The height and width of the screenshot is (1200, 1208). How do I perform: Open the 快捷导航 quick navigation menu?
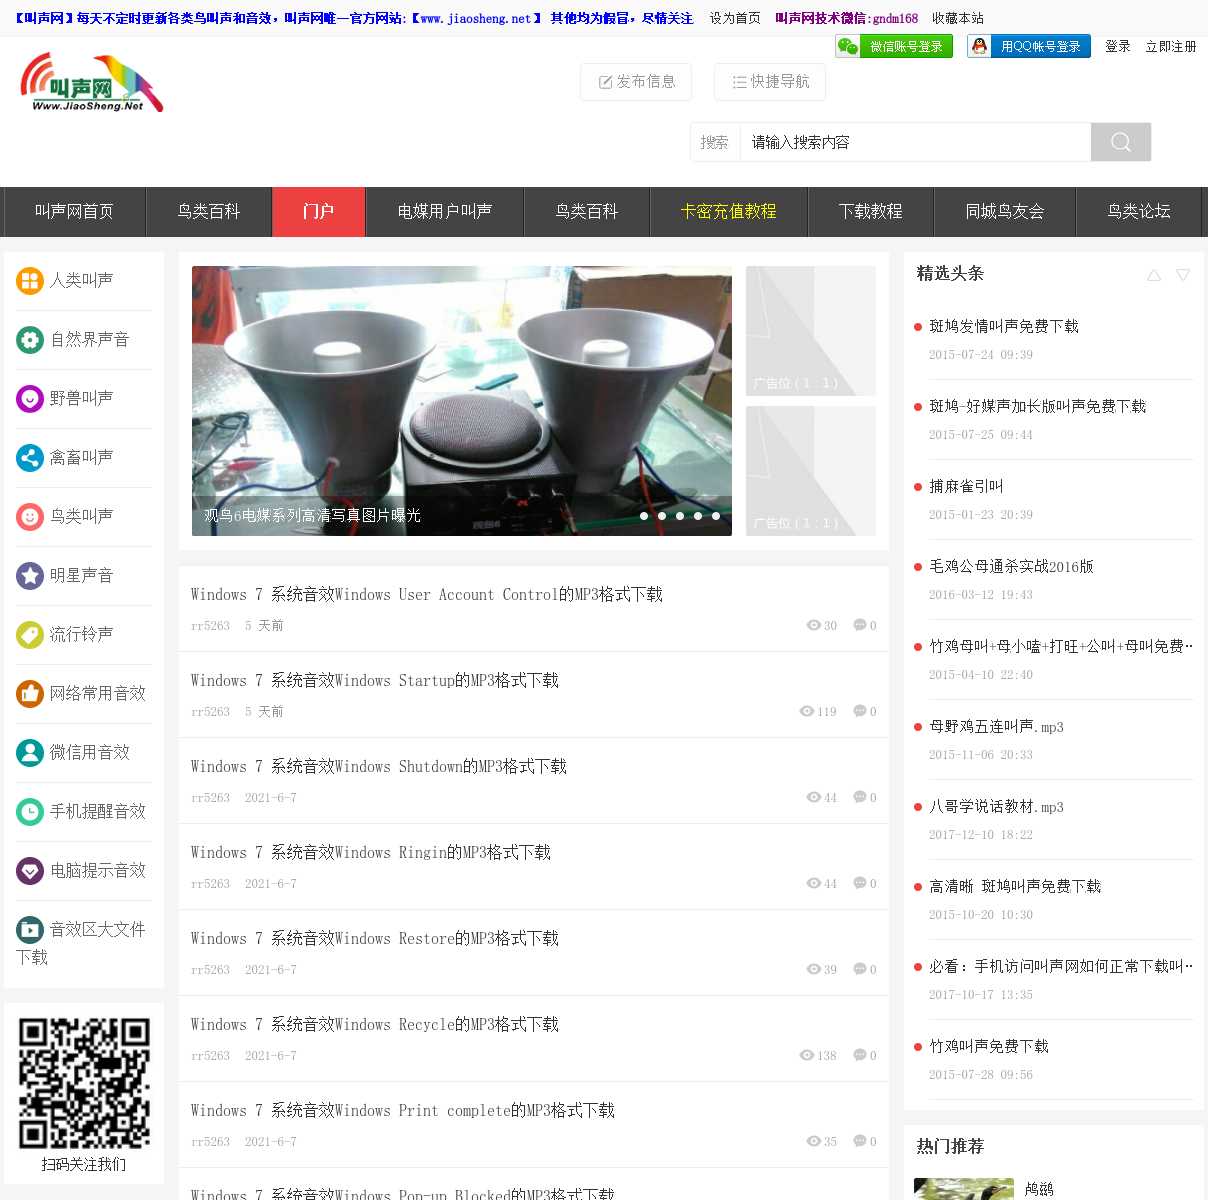[770, 82]
